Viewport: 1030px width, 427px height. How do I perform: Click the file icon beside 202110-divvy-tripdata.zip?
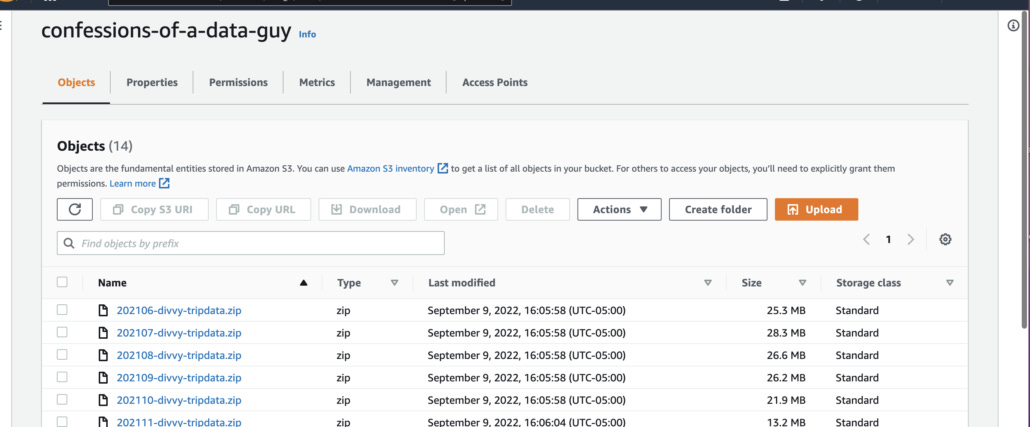(x=102, y=400)
